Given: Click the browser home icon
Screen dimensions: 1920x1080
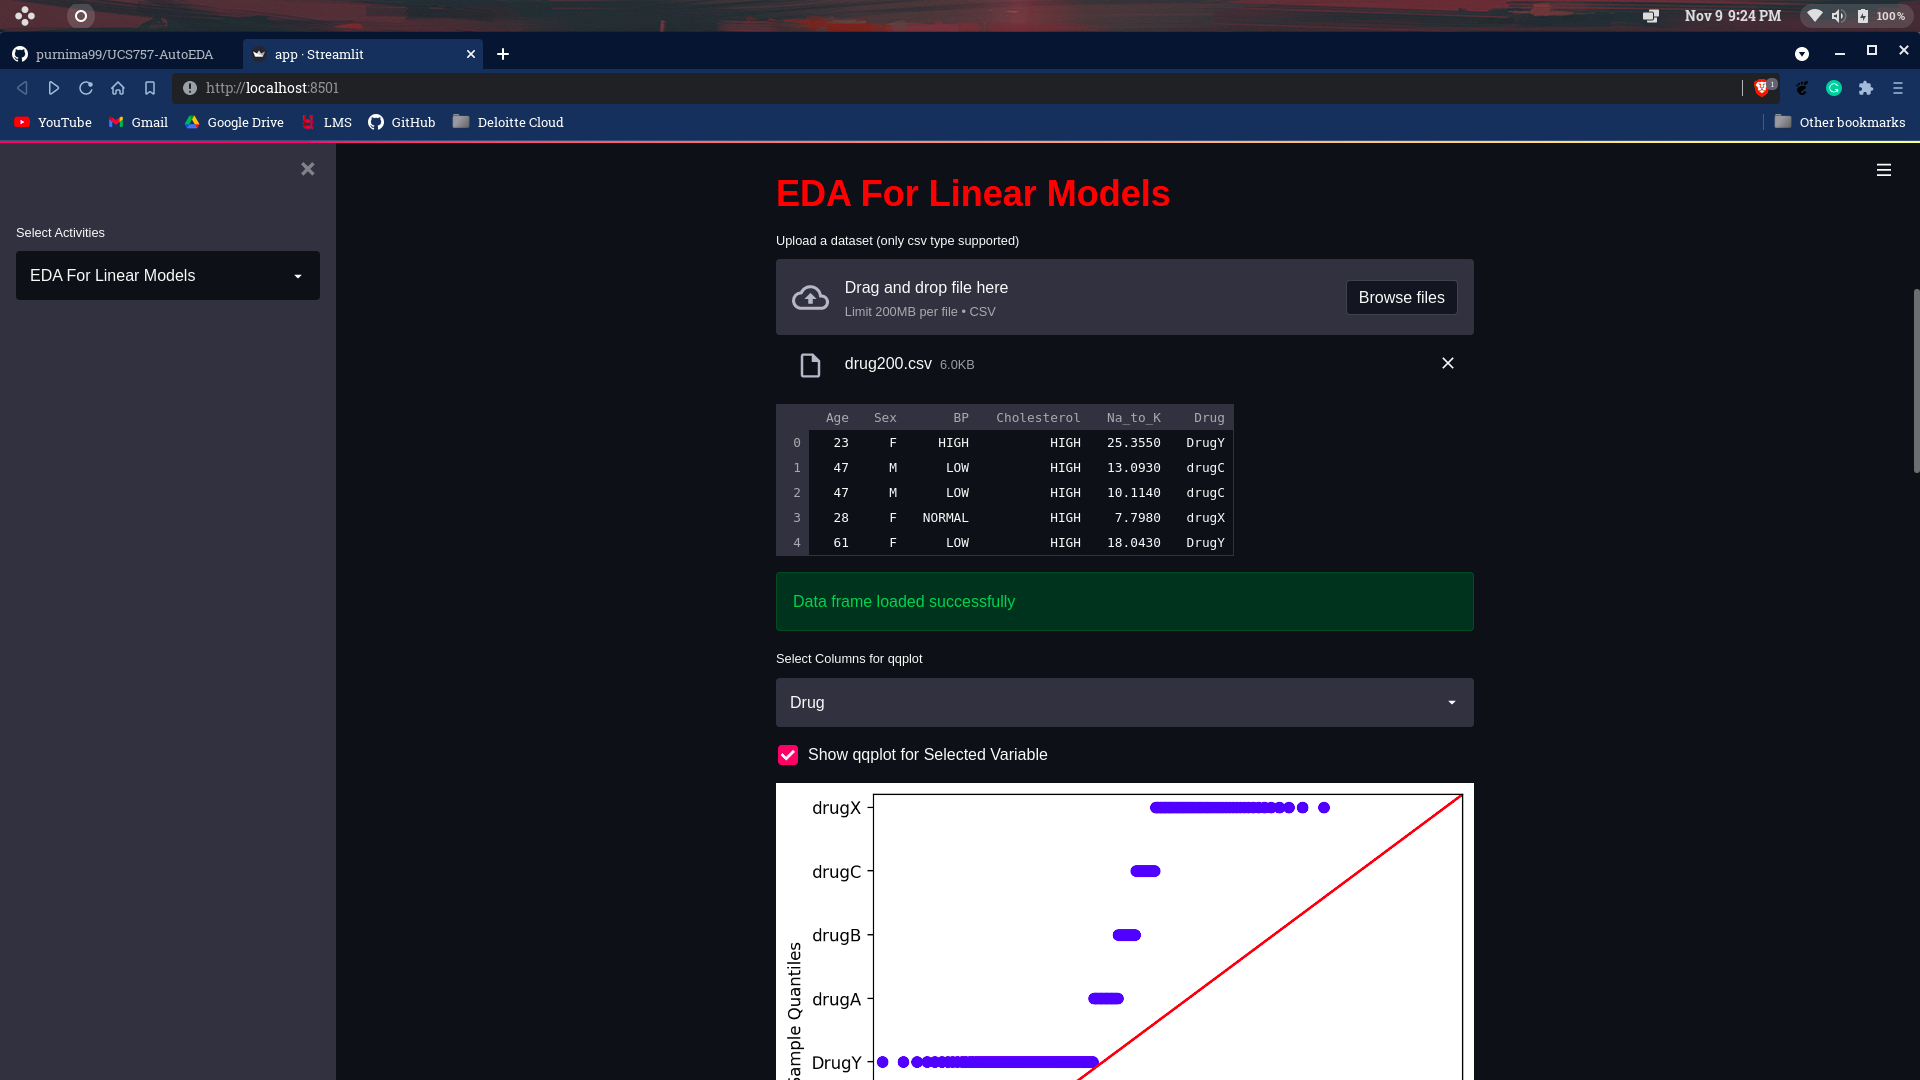Looking at the screenshot, I should (118, 88).
